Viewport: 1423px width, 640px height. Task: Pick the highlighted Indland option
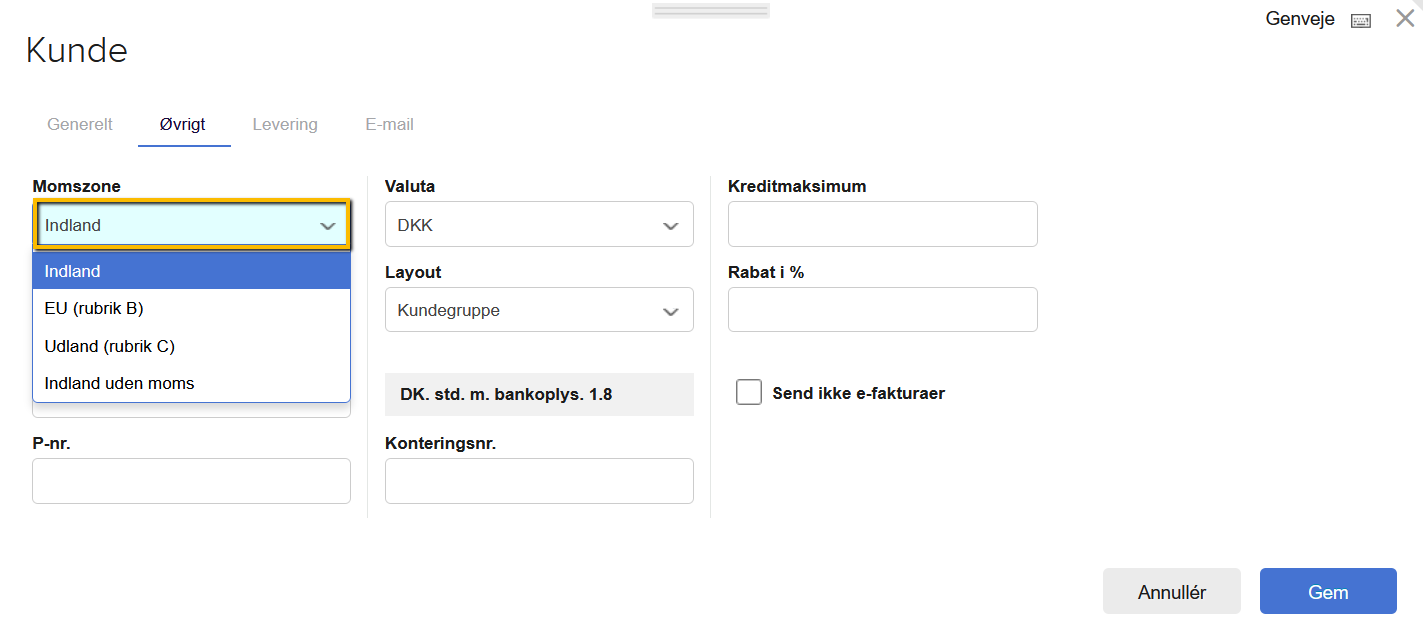pos(70,270)
